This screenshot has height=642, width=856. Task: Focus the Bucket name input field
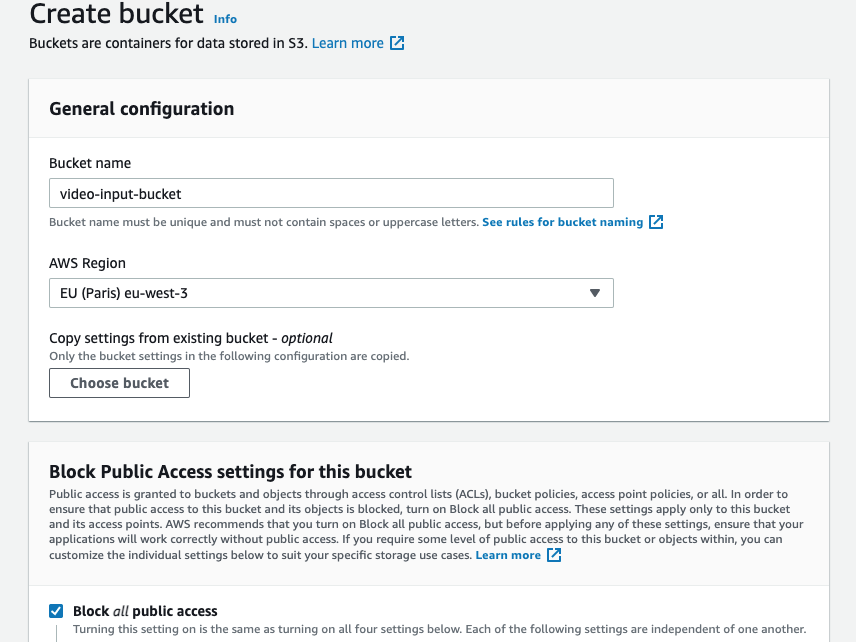(x=331, y=193)
